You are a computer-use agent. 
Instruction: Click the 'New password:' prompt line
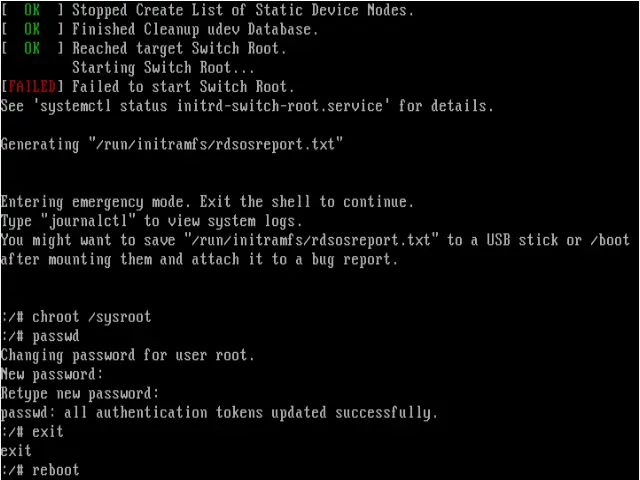[x=52, y=374]
